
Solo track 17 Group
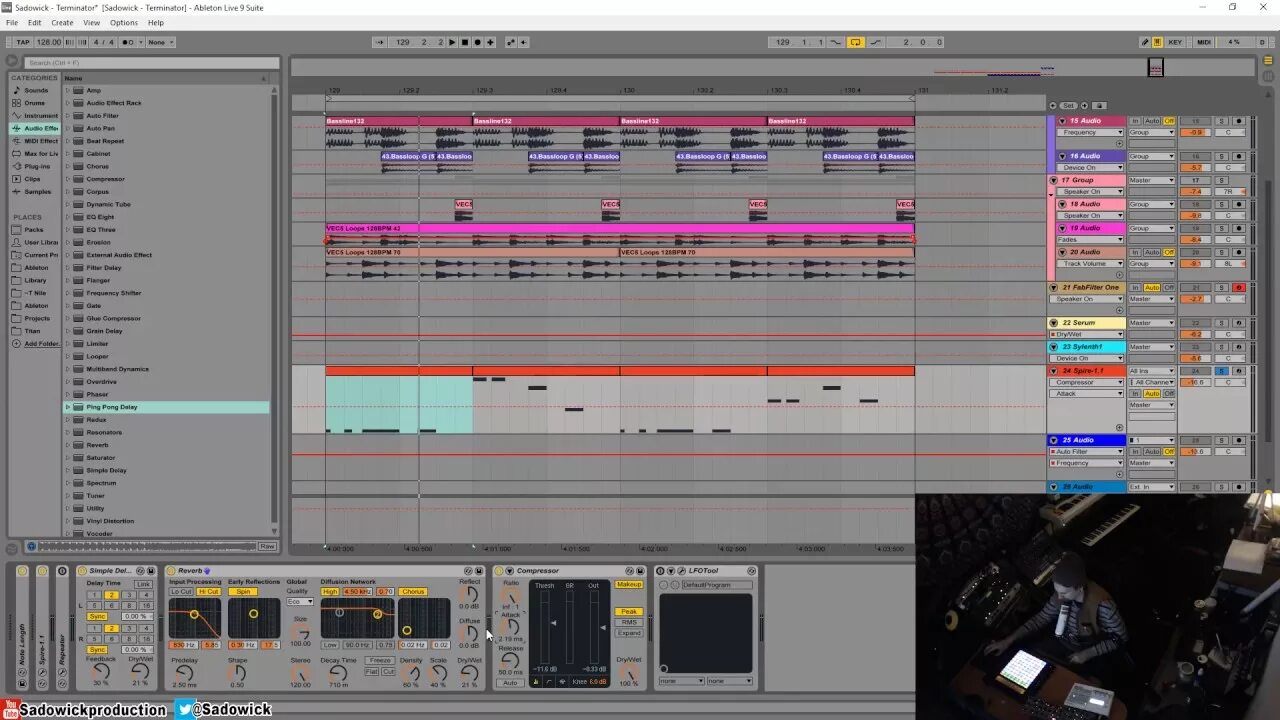[x=1221, y=180]
